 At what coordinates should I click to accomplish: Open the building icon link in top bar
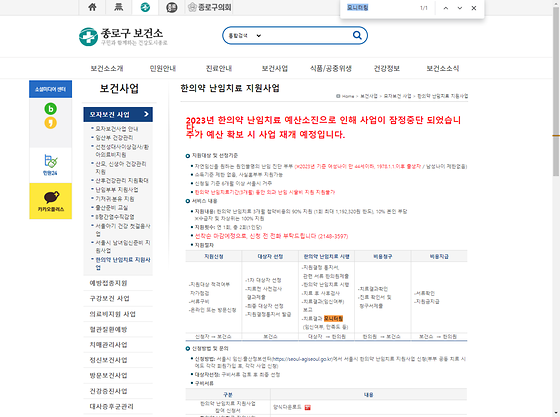[119, 7]
